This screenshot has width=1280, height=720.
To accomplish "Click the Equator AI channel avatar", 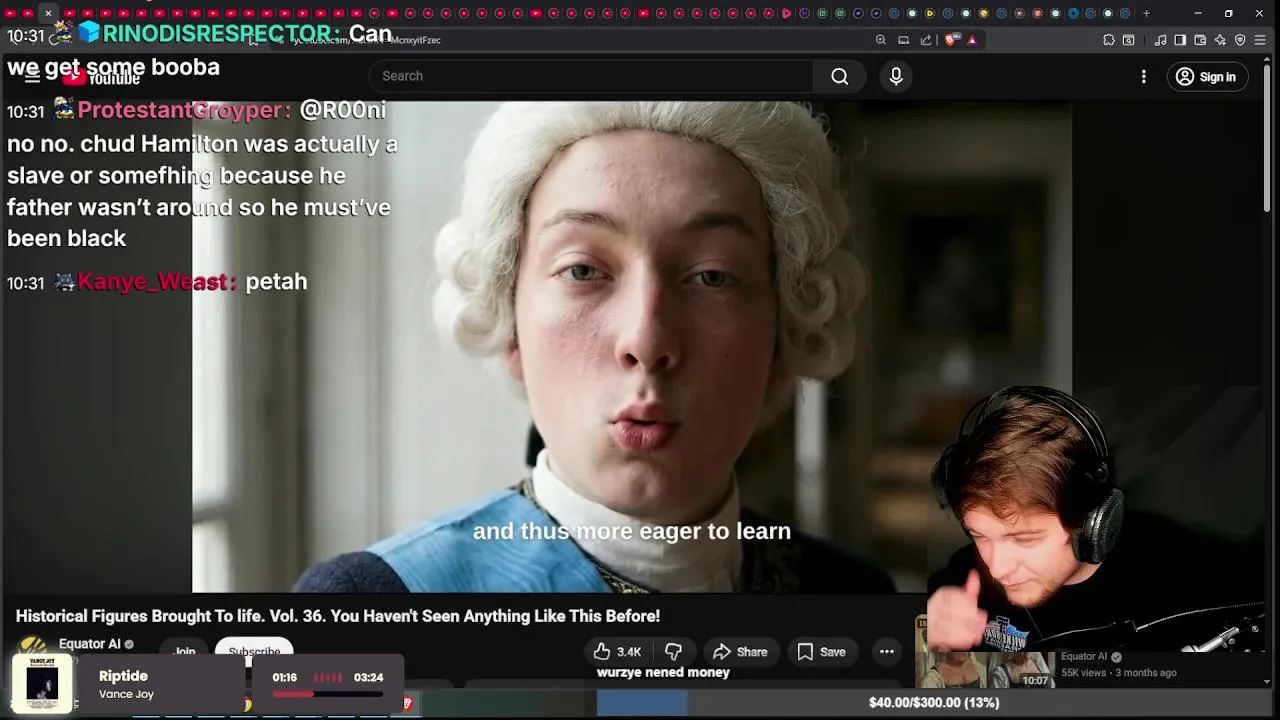I will (33, 646).
